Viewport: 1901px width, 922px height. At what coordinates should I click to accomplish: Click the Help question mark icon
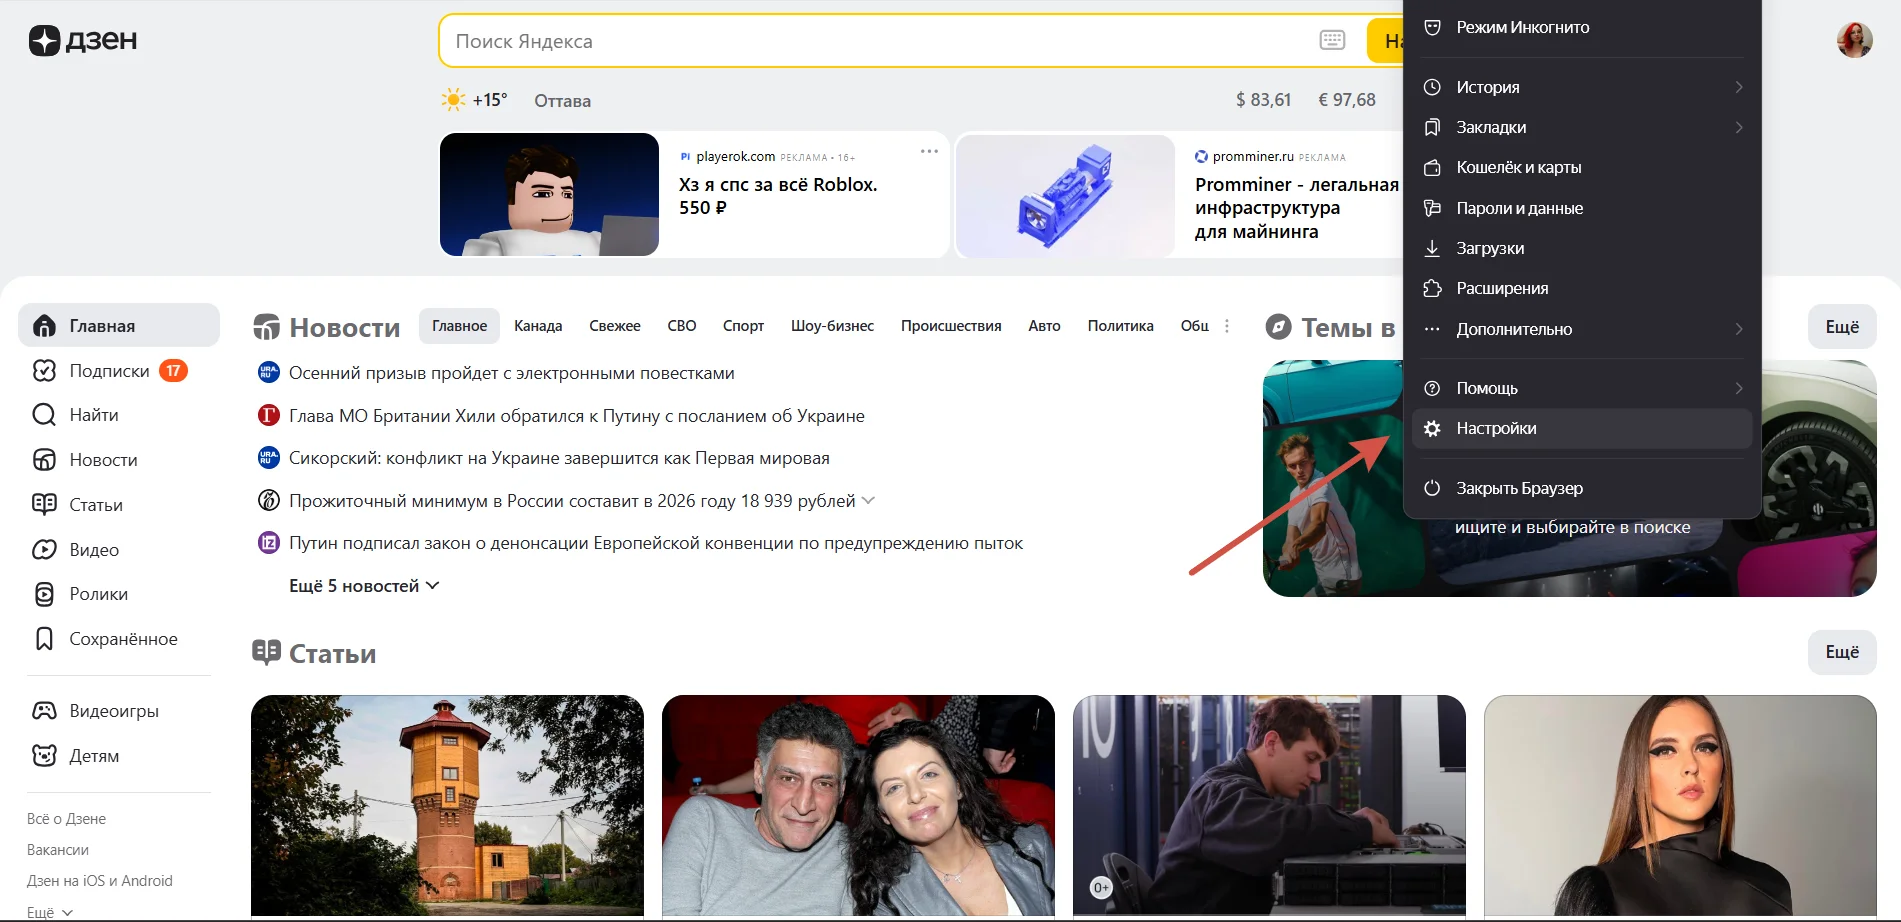pos(1432,388)
